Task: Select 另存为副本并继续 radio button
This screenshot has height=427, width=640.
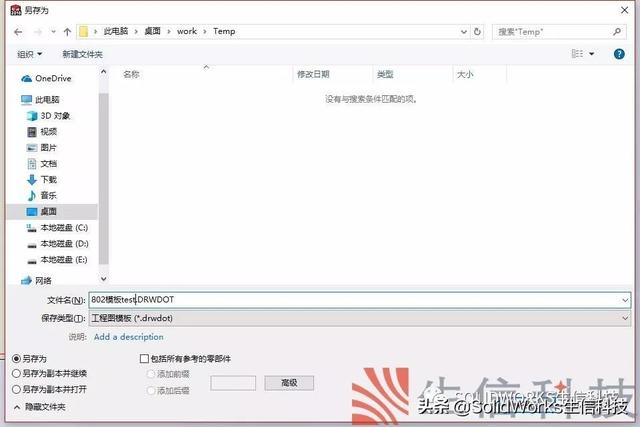Action: click(x=16, y=374)
